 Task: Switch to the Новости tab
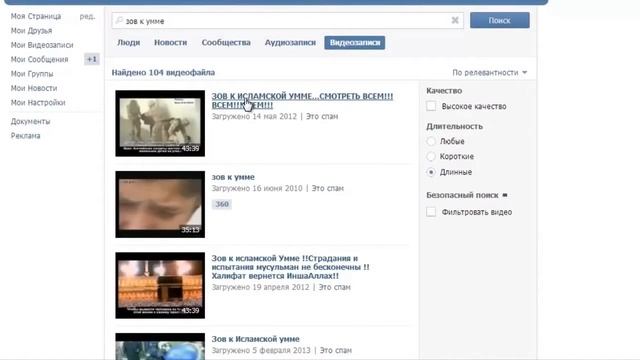[170, 42]
